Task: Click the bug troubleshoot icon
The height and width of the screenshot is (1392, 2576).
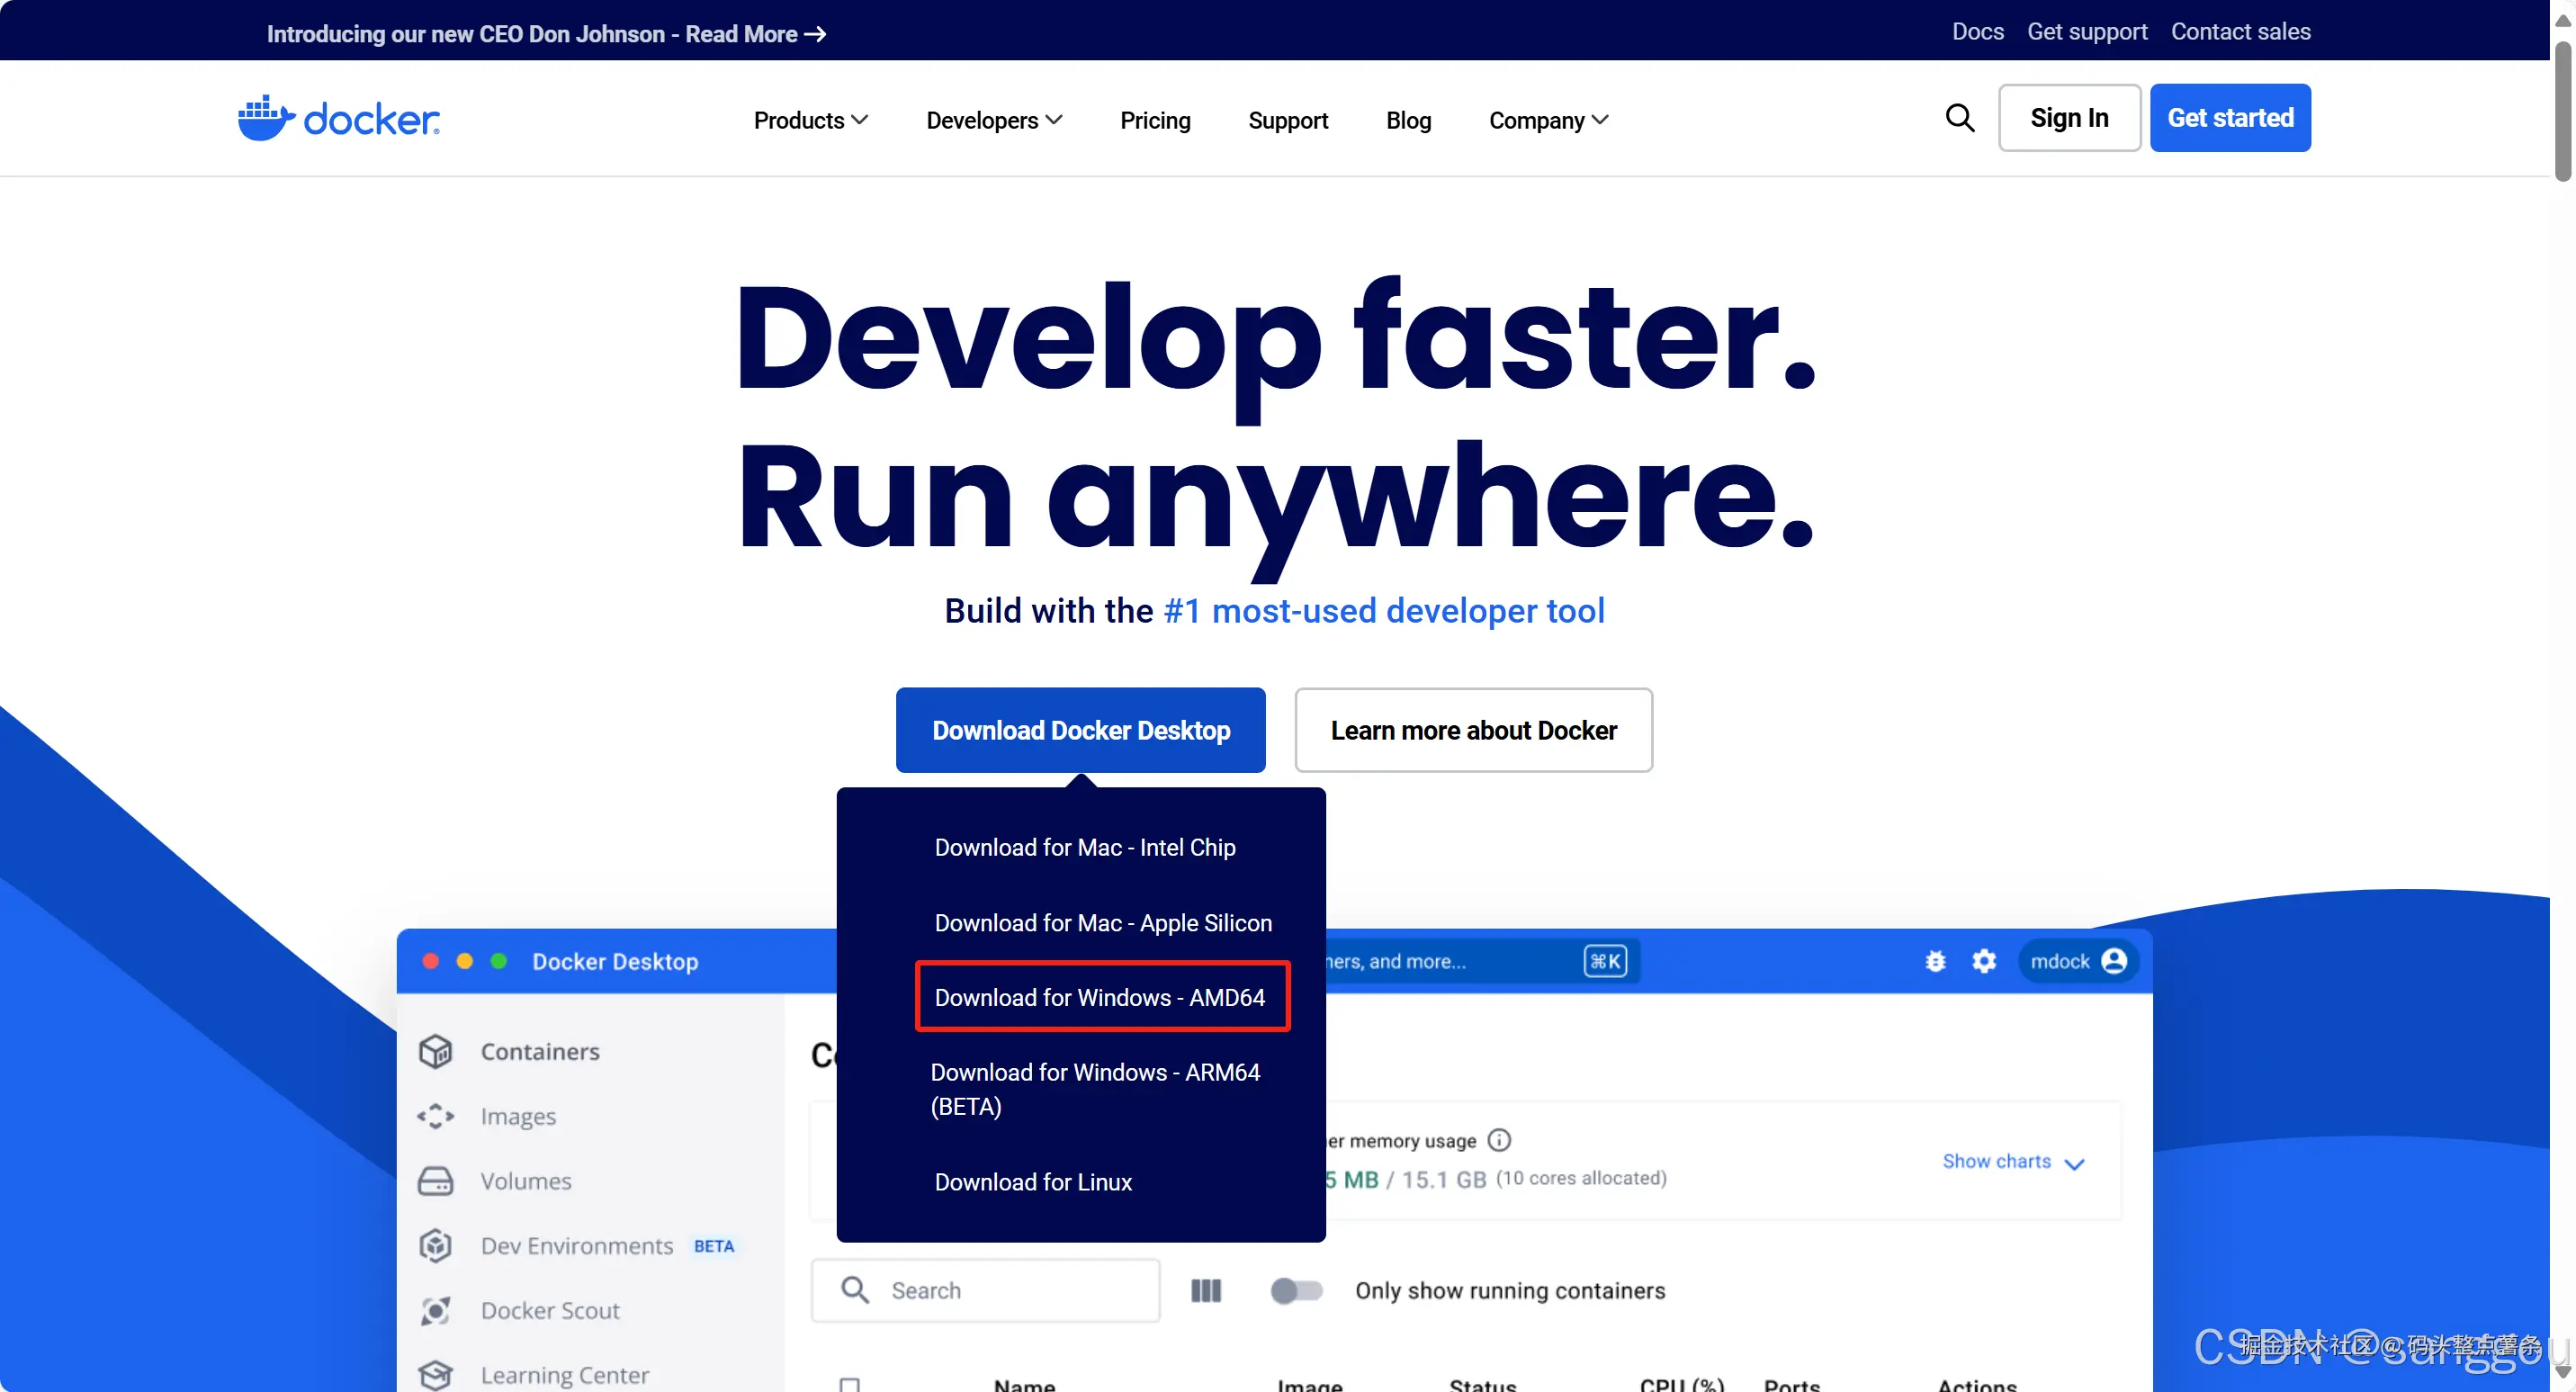Action: tap(1935, 961)
